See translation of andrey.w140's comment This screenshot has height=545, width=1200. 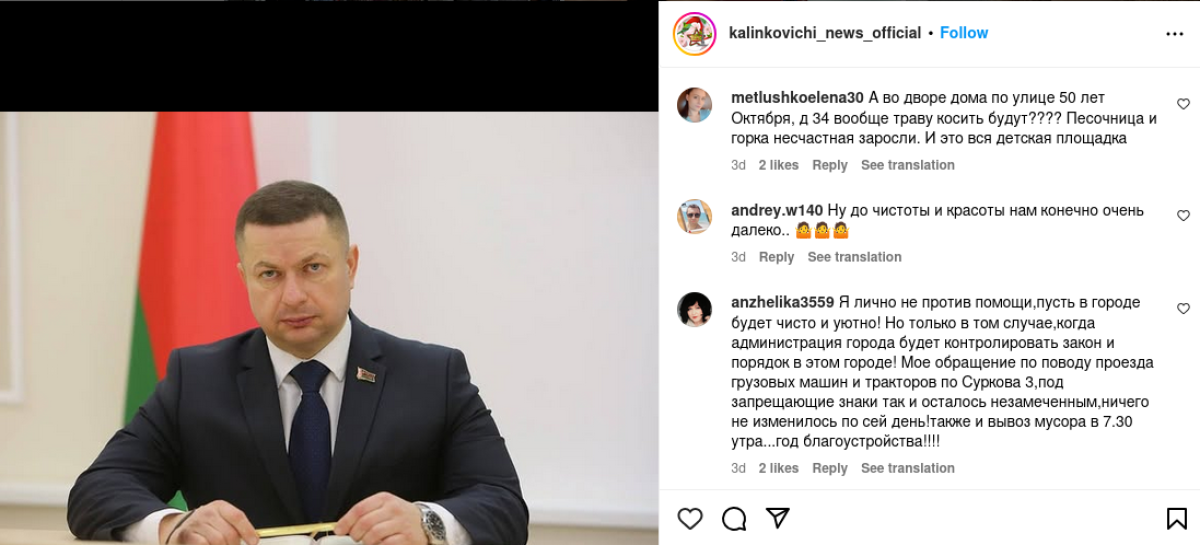(x=855, y=257)
